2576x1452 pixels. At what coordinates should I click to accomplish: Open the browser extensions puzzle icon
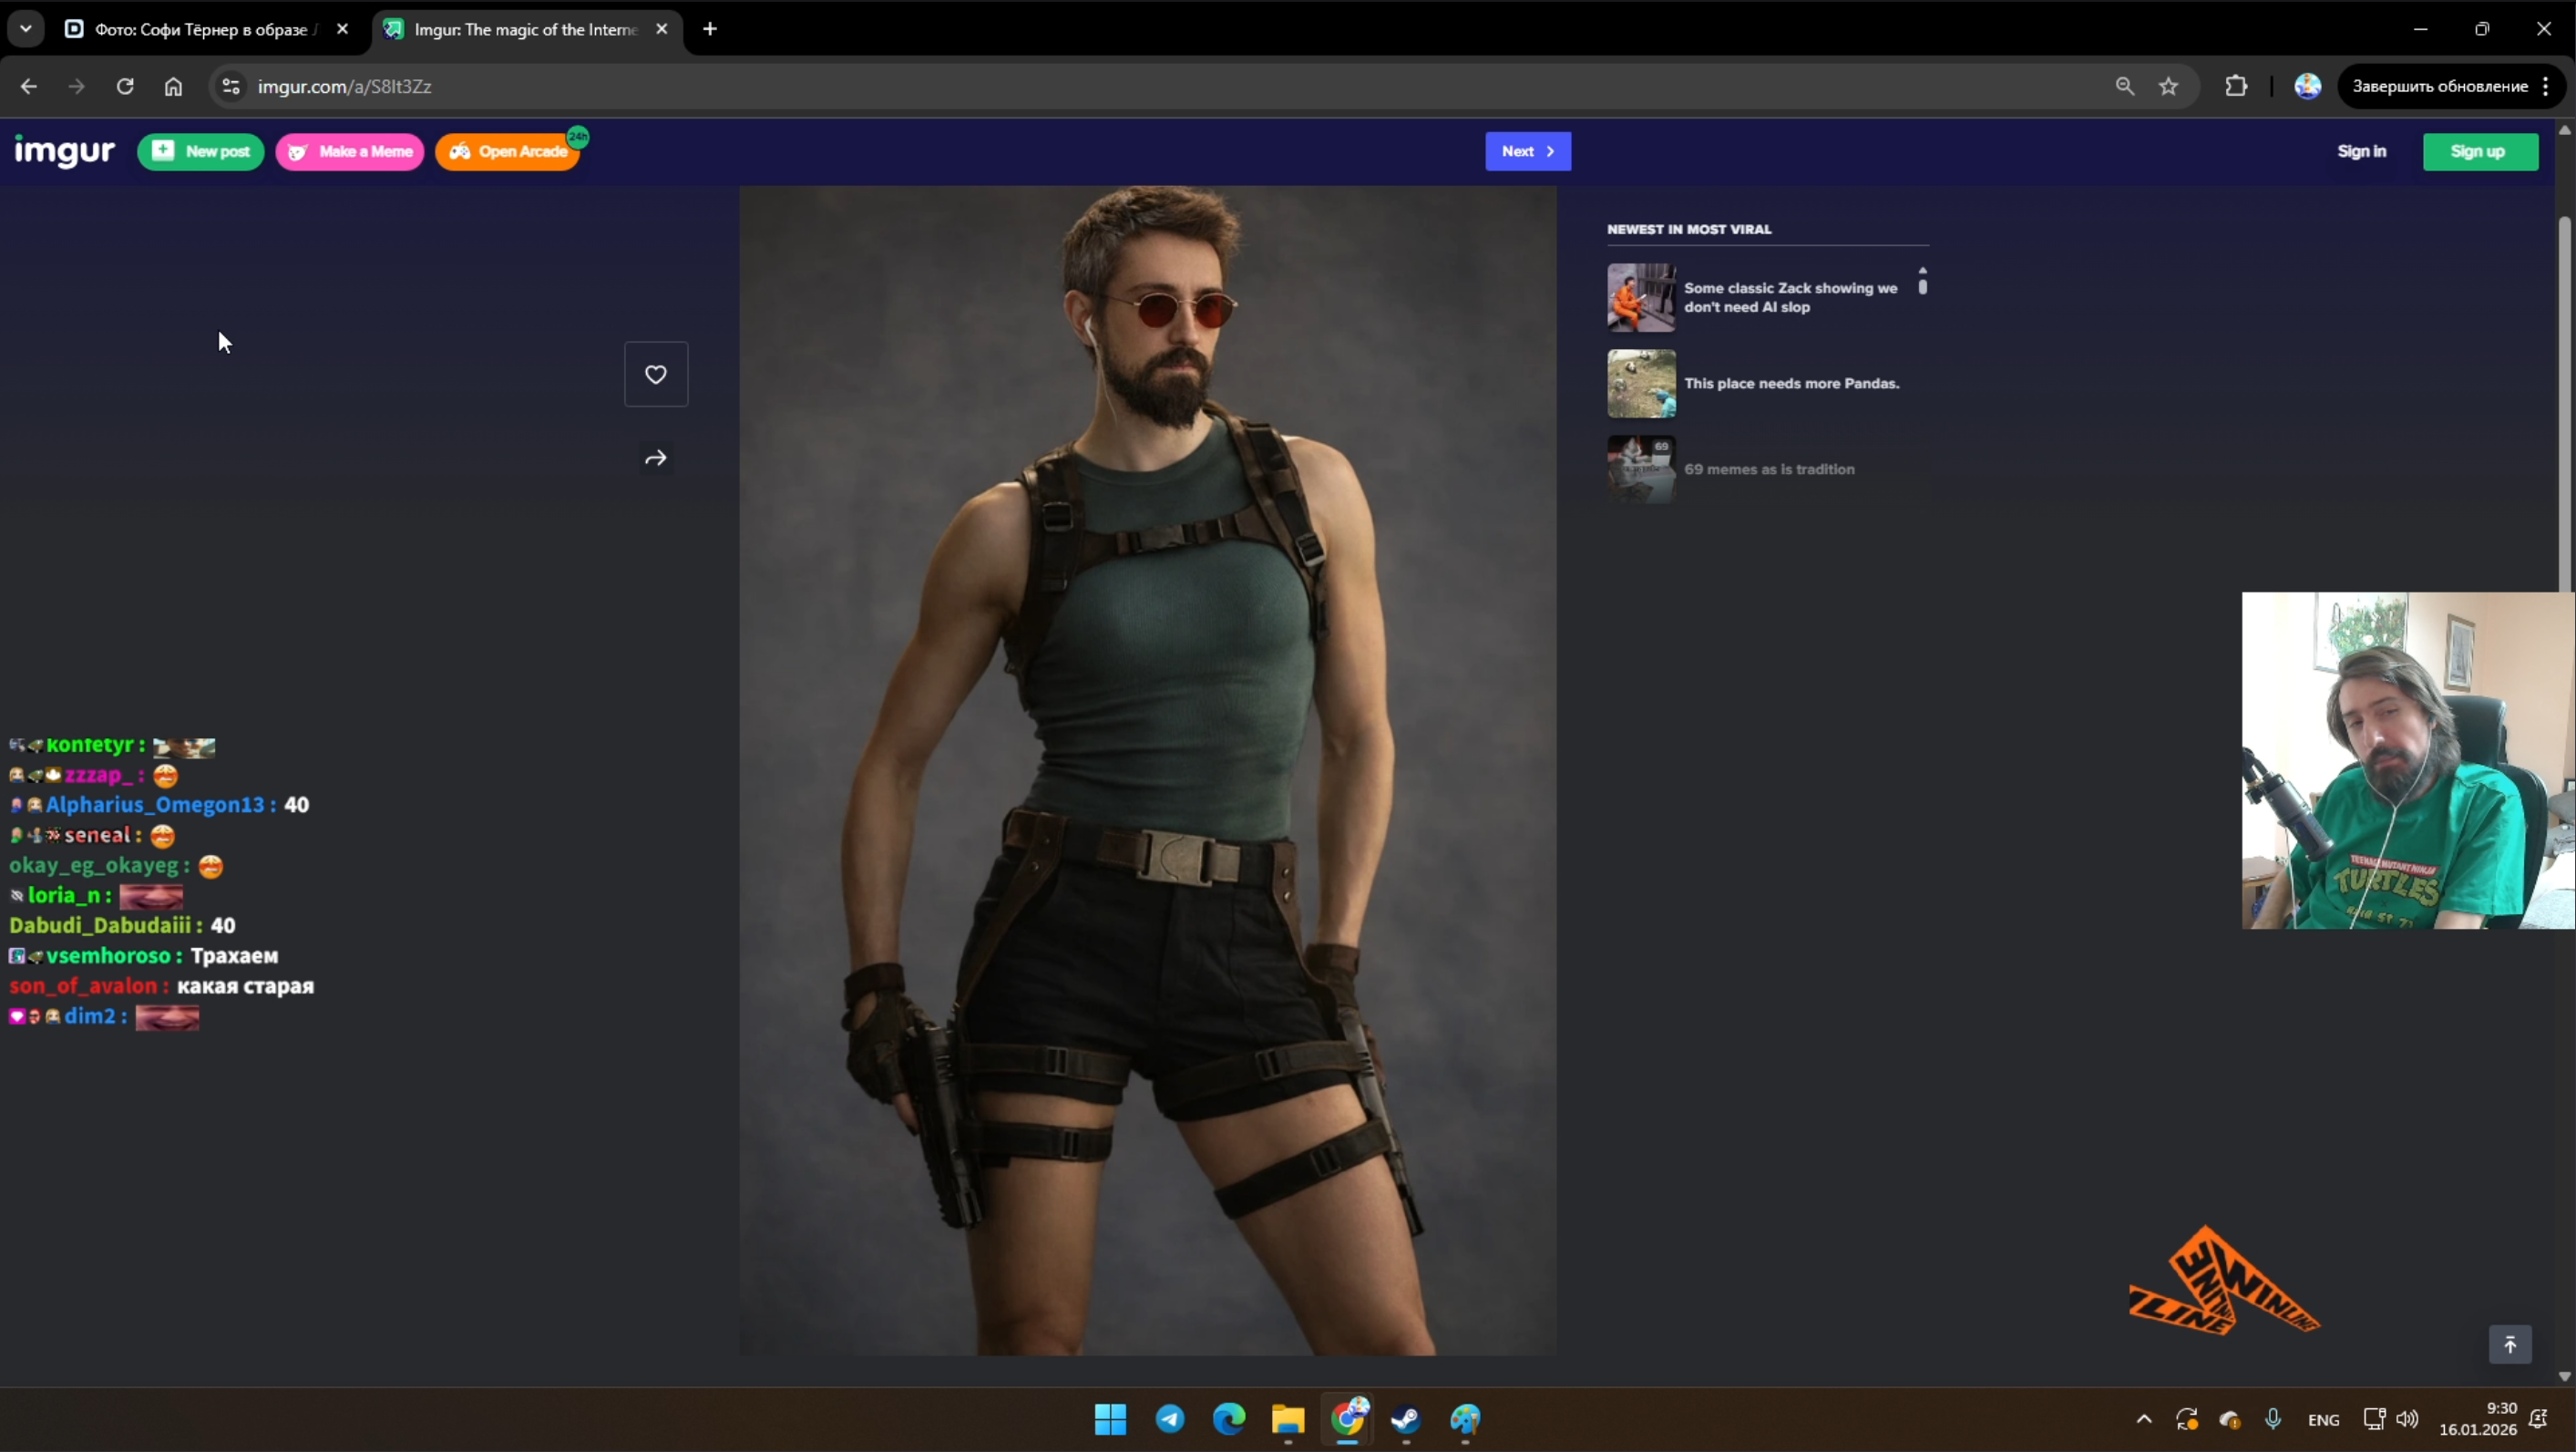[2236, 86]
